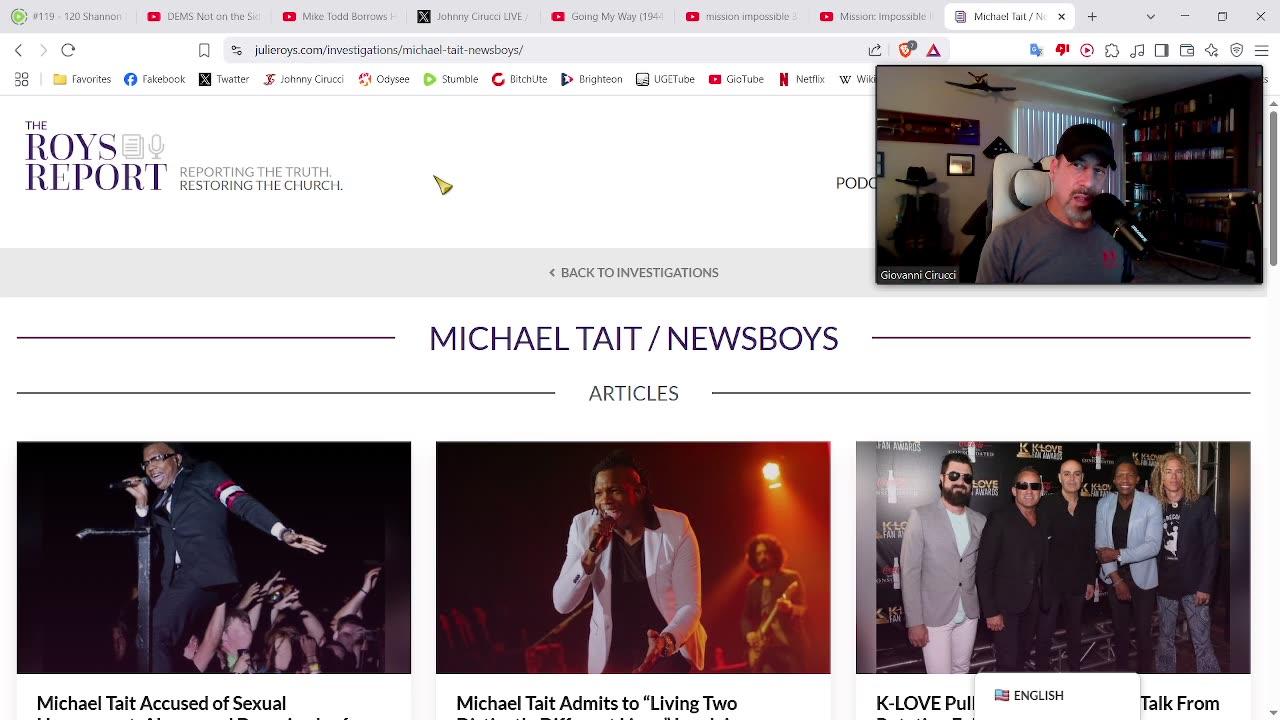Open the Twatter bookmark
This screenshot has width=1280, height=720.
tap(223, 79)
